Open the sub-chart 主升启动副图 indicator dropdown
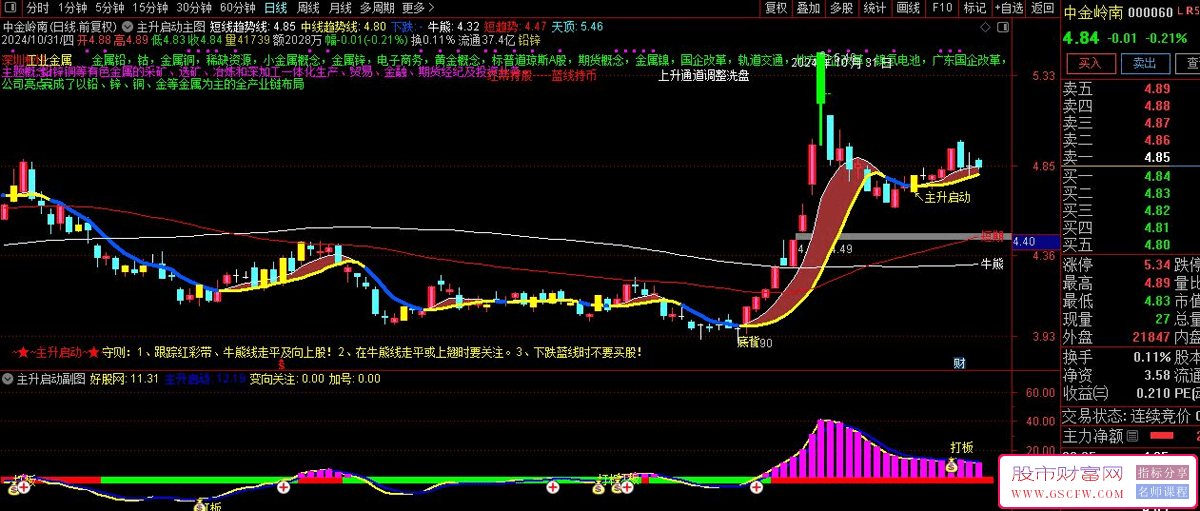Viewport: 1200px width, 511px height. [9, 379]
